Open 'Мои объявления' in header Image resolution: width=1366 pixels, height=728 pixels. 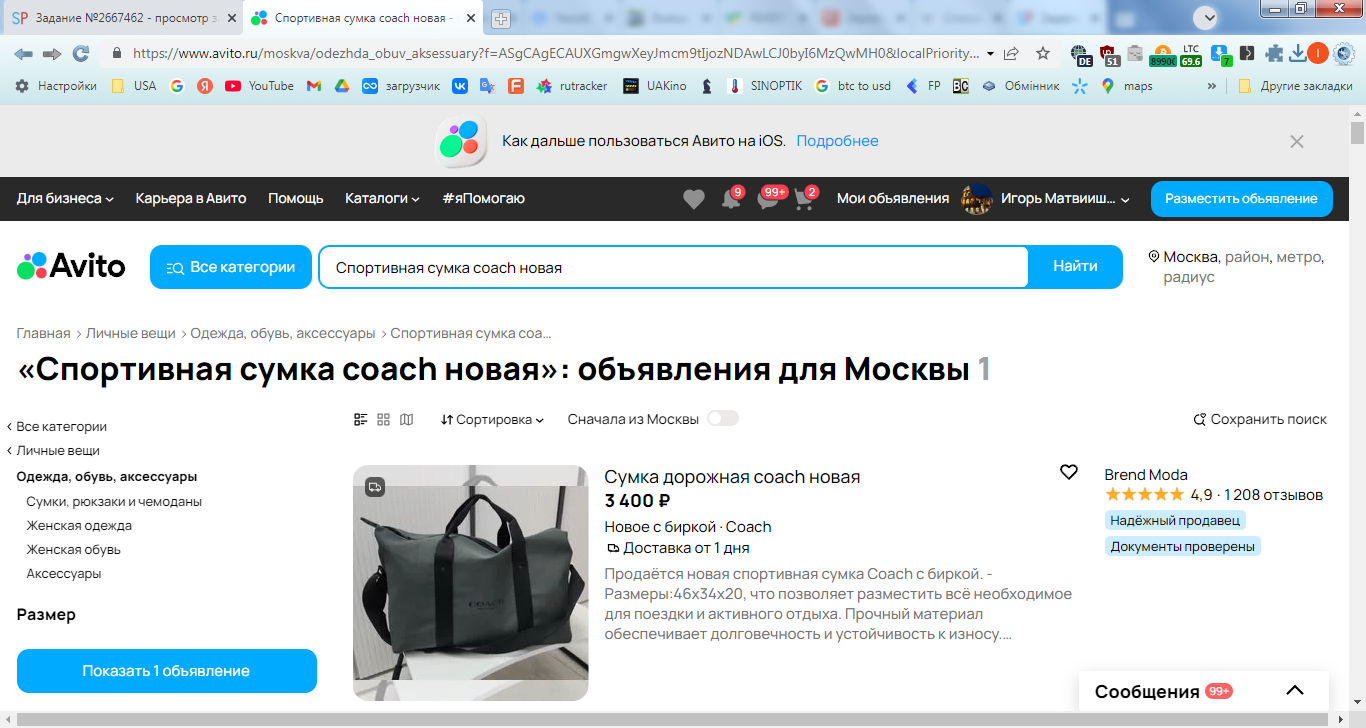(893, 199)
